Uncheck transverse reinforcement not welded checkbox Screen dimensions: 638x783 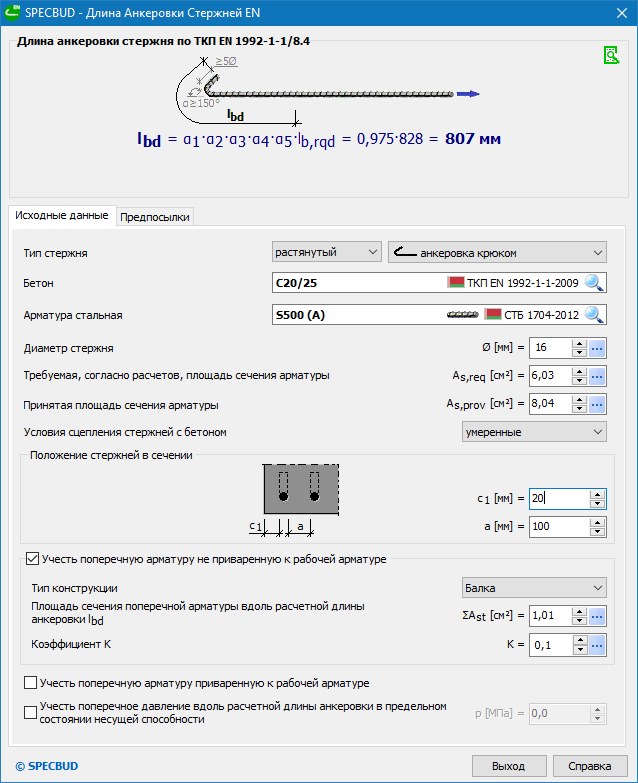[32, 559]
